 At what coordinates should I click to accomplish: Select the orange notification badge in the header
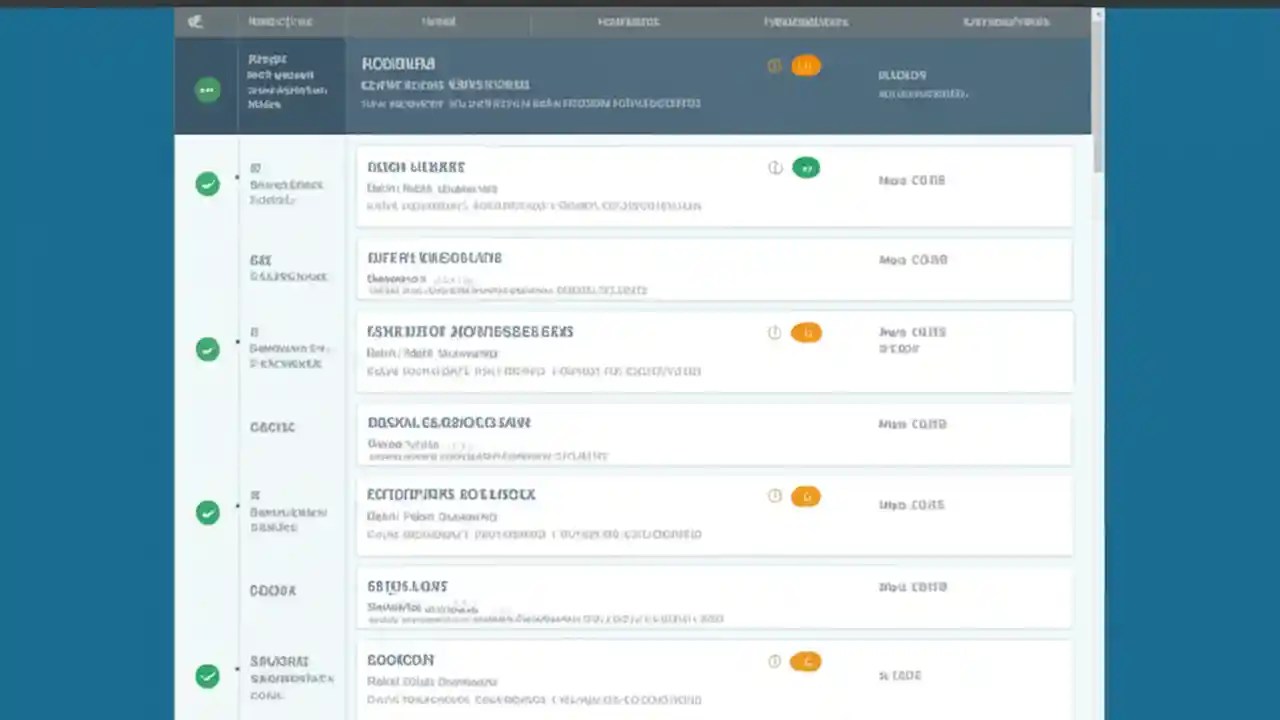tap(806, 65)
